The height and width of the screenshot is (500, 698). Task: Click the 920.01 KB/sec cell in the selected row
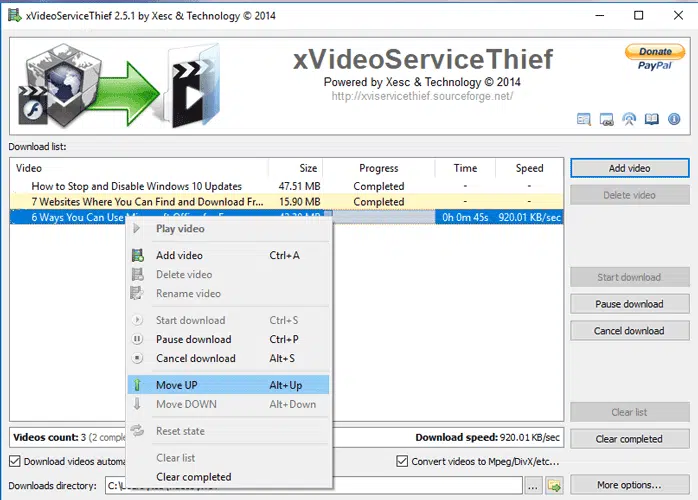(529, 217)
